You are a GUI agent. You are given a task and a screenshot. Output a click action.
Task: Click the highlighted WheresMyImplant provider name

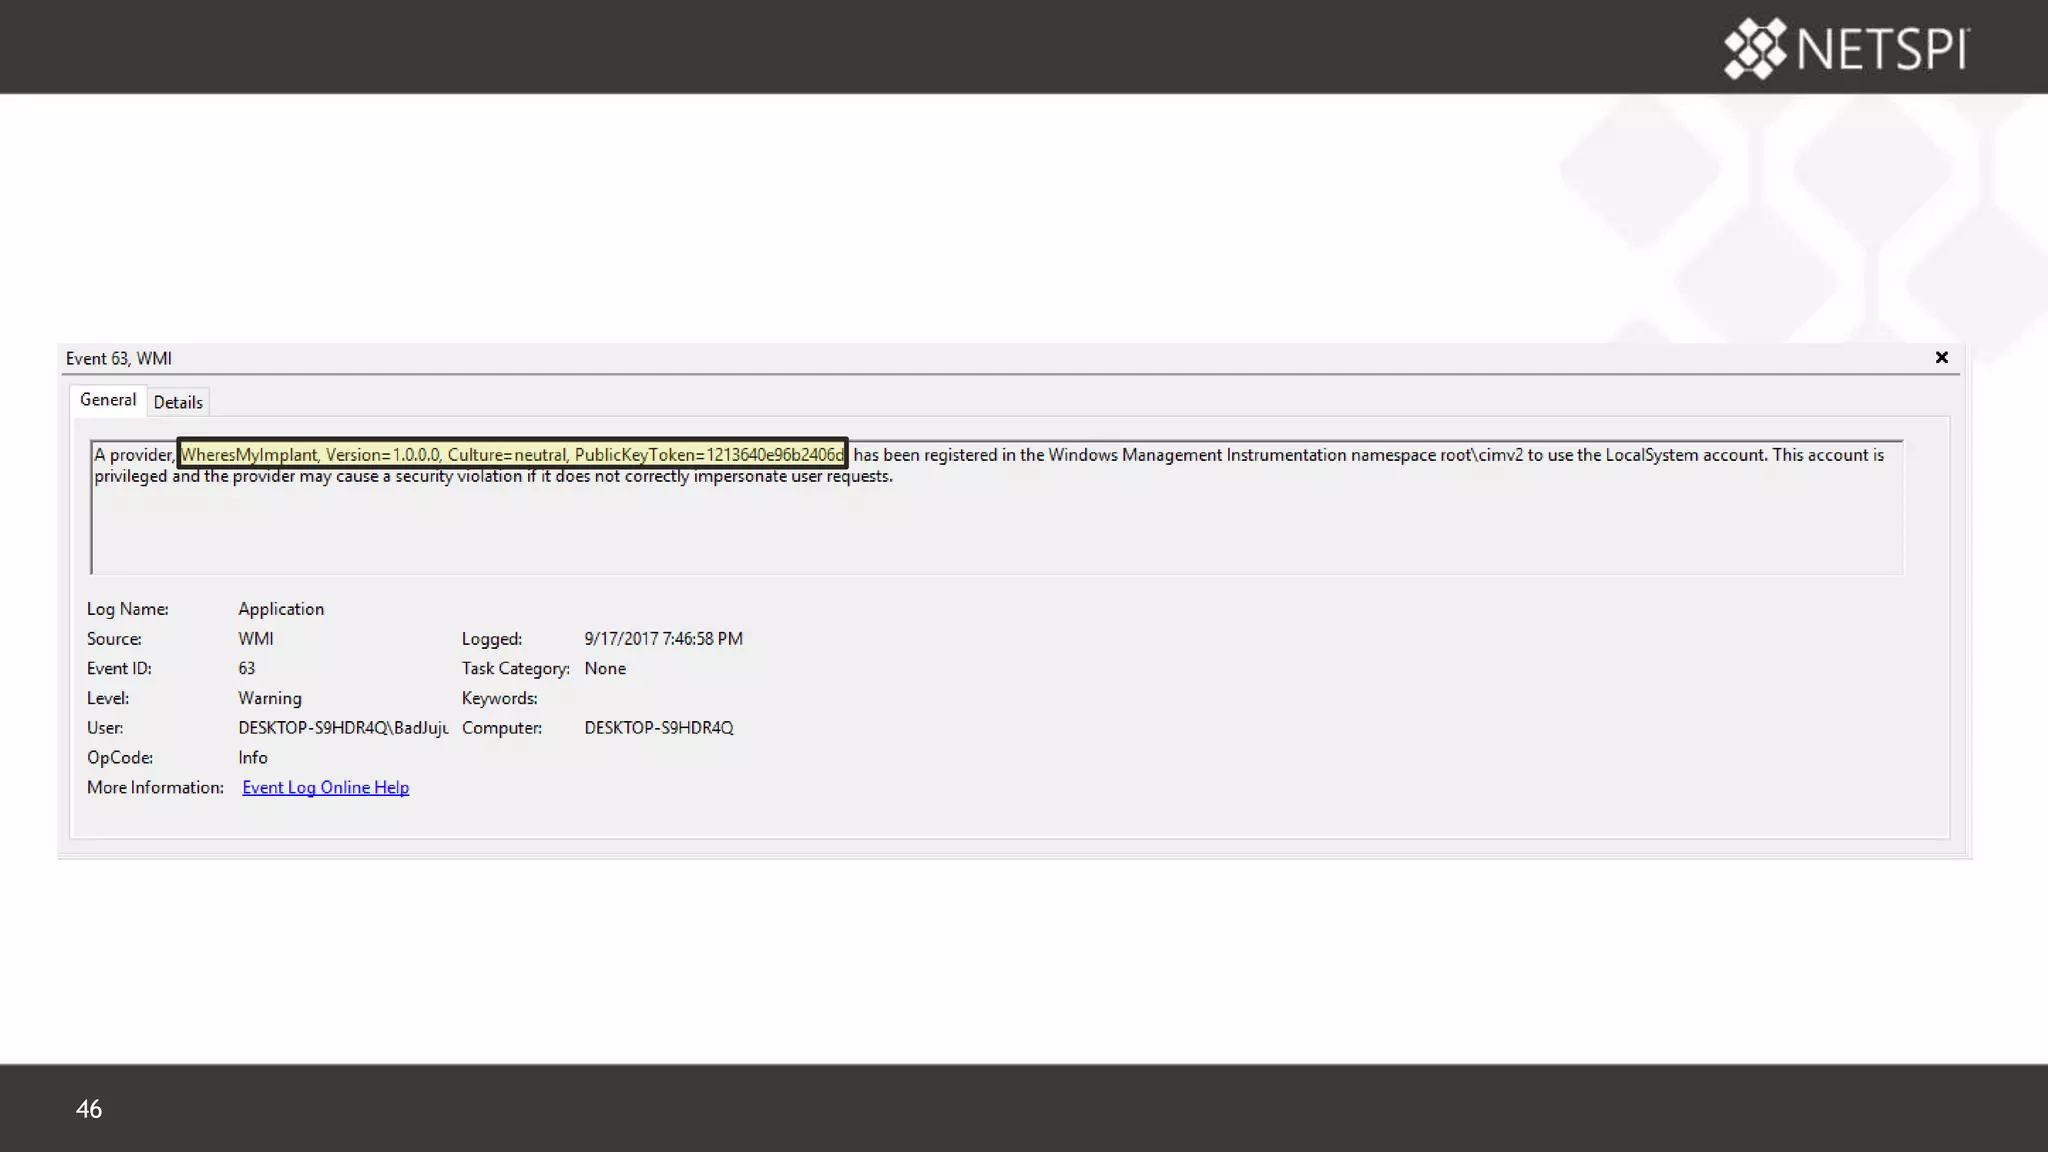[512, 455]
